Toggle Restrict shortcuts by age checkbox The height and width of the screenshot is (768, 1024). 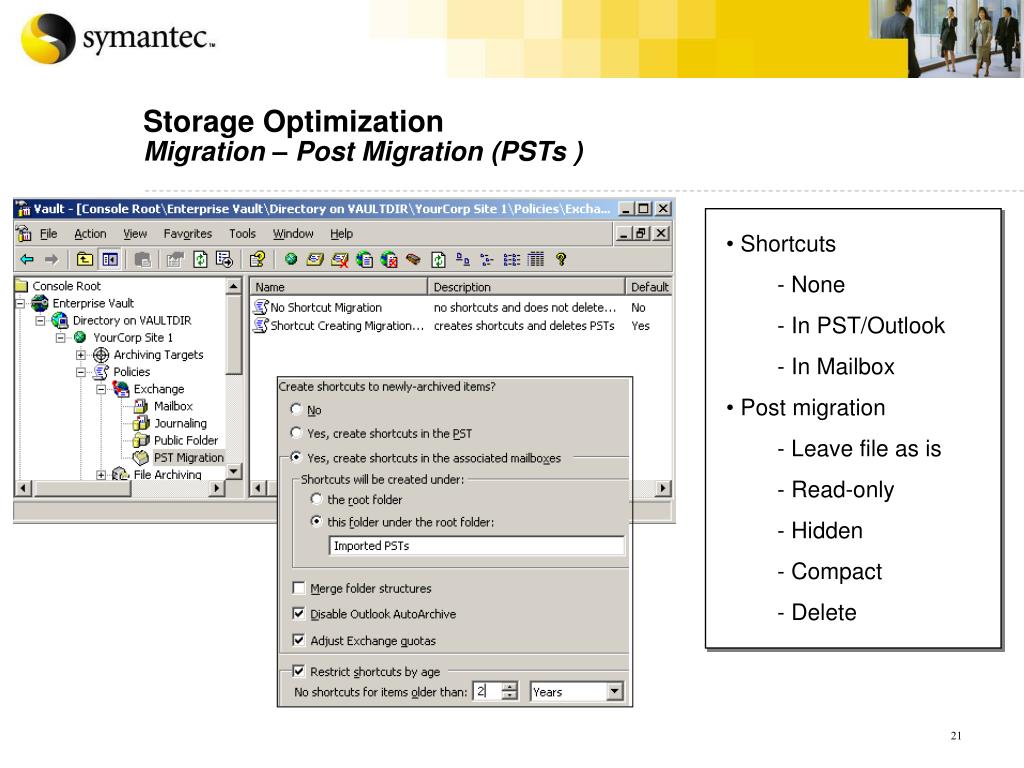298,671
